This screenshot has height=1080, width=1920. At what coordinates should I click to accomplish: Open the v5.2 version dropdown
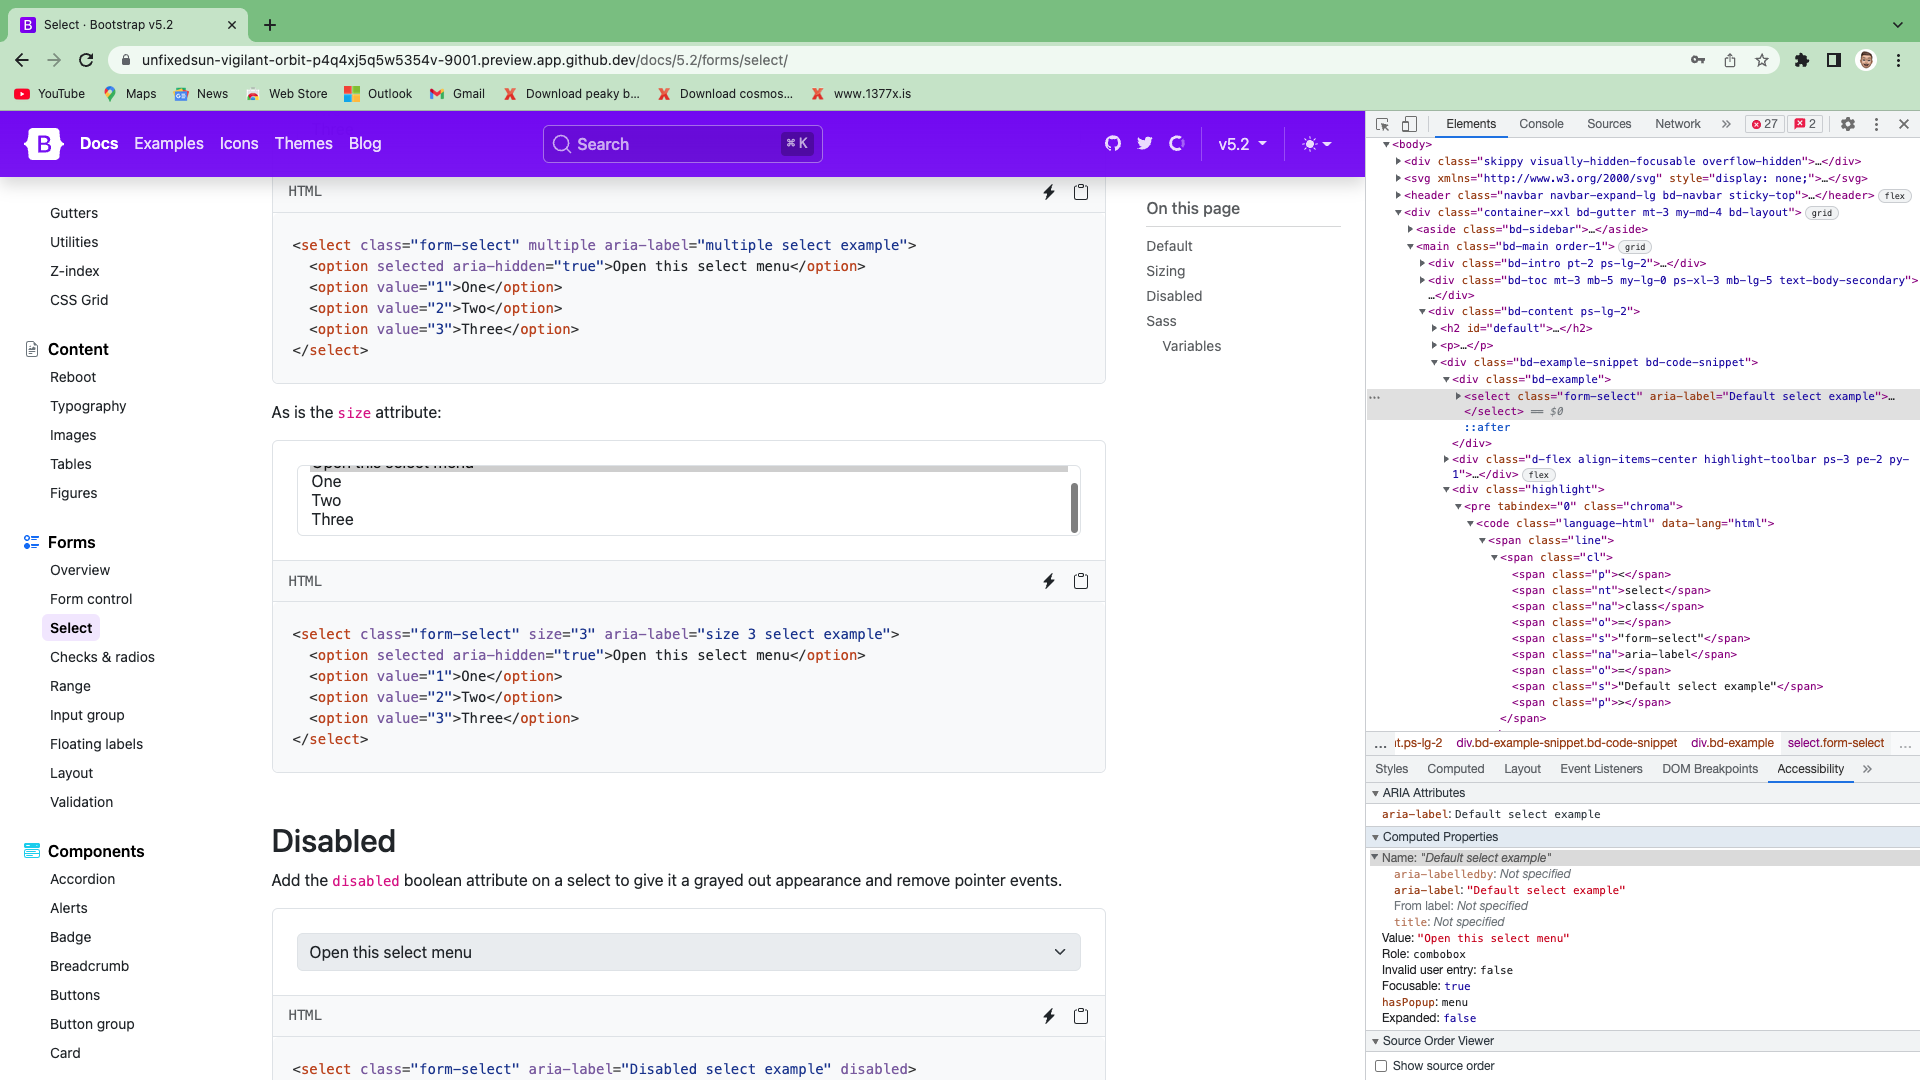pos(1241,143)
